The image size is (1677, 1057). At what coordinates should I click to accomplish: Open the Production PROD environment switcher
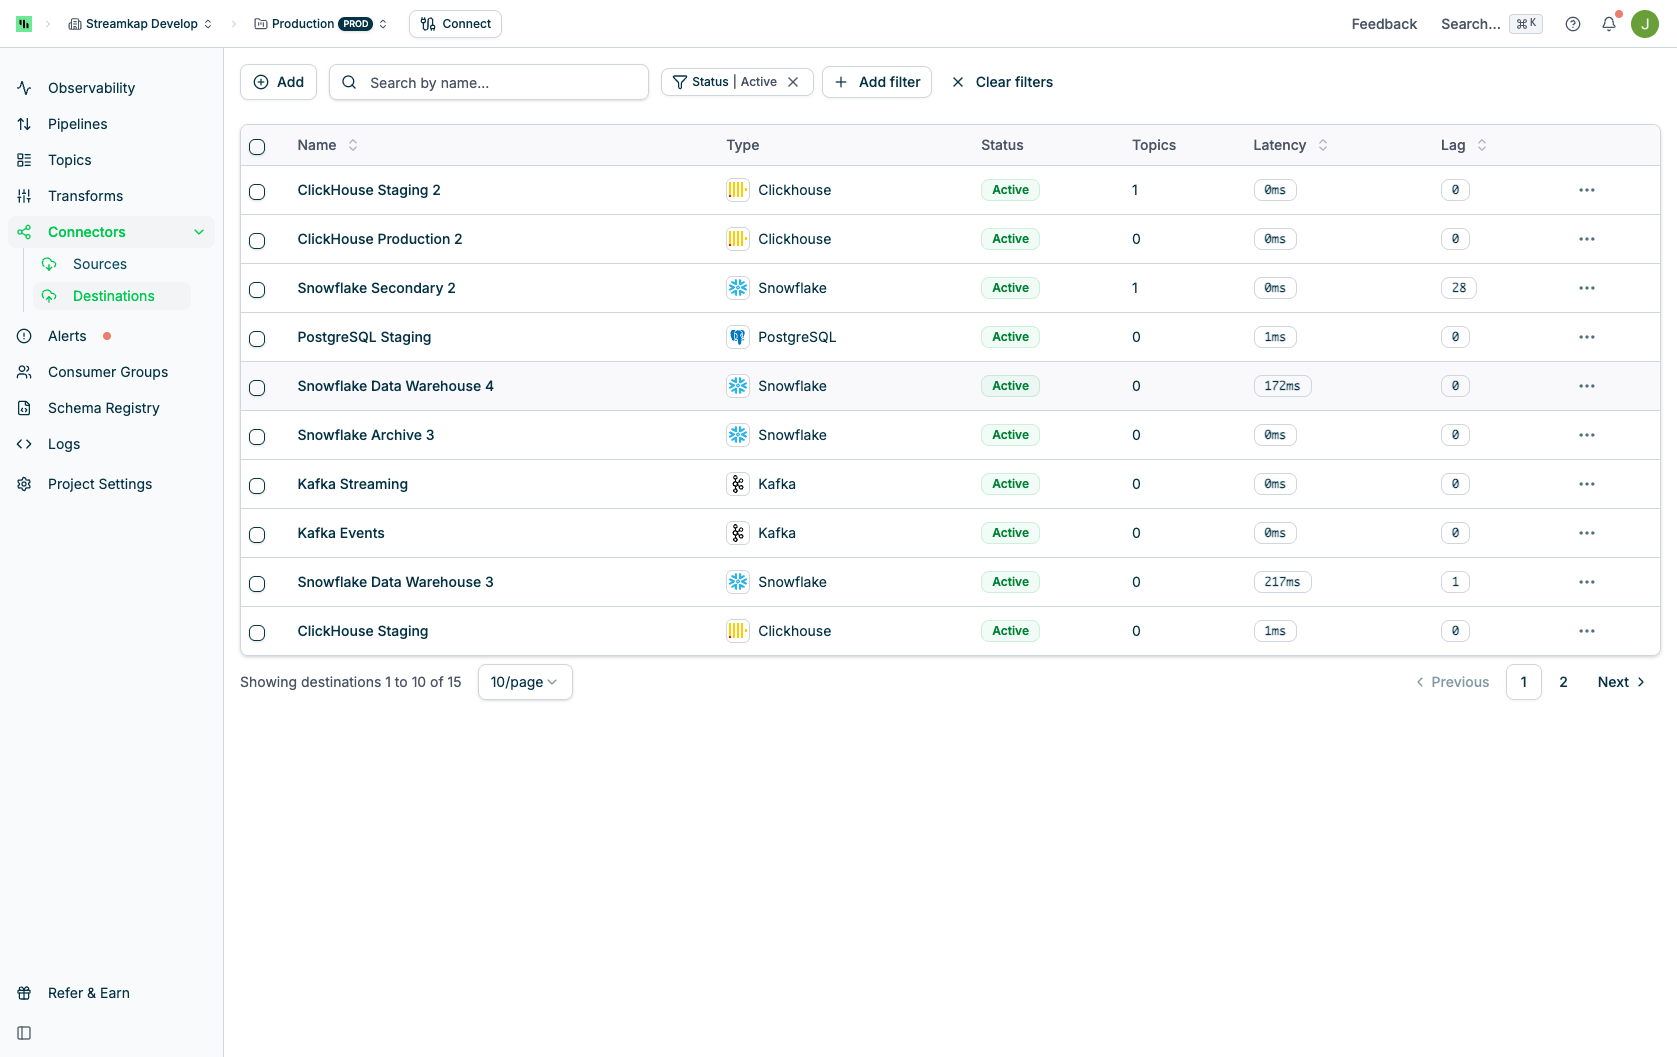[321, 24]
